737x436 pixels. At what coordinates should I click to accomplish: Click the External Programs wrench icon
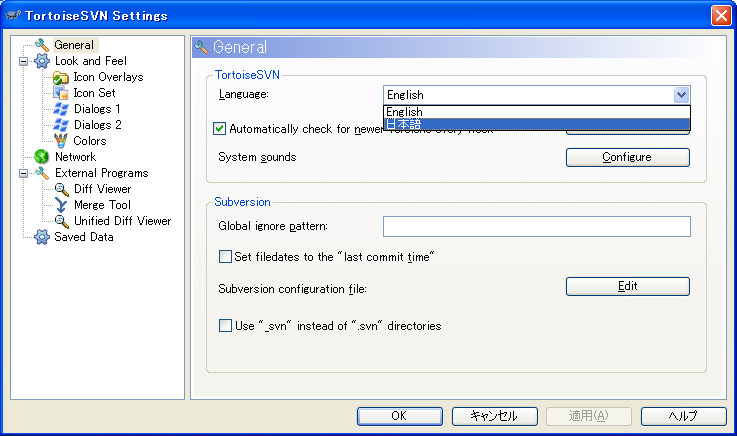(42, 173)
